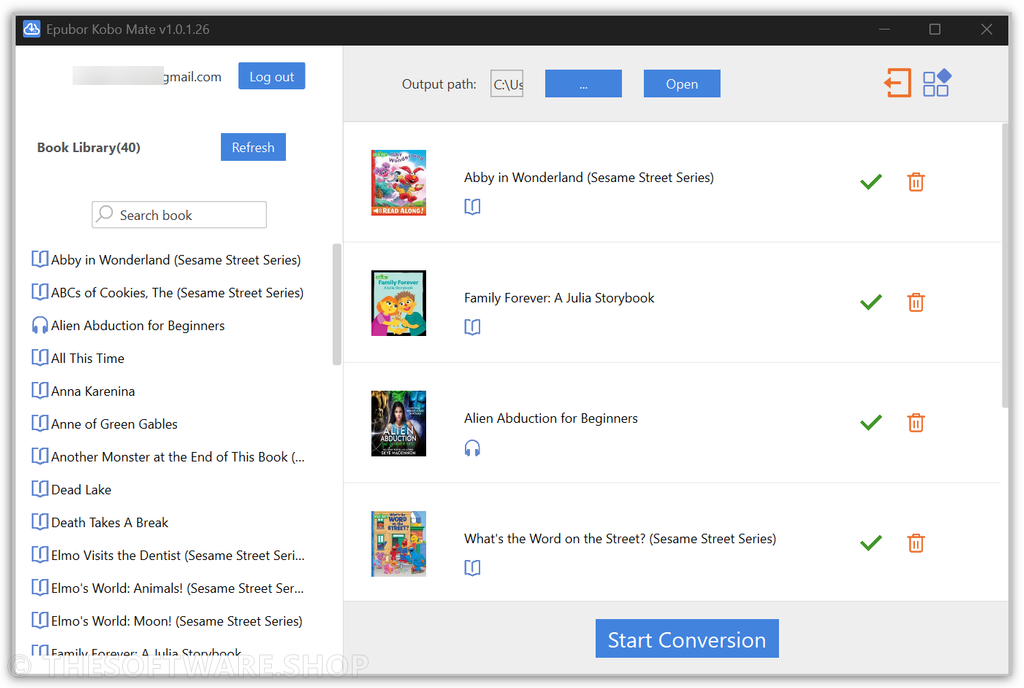Viewport: 1024px width, 688px height.
Task: Click Epubor Kobo Mate app logo in title bar
Action: click(x=31, y=29)
